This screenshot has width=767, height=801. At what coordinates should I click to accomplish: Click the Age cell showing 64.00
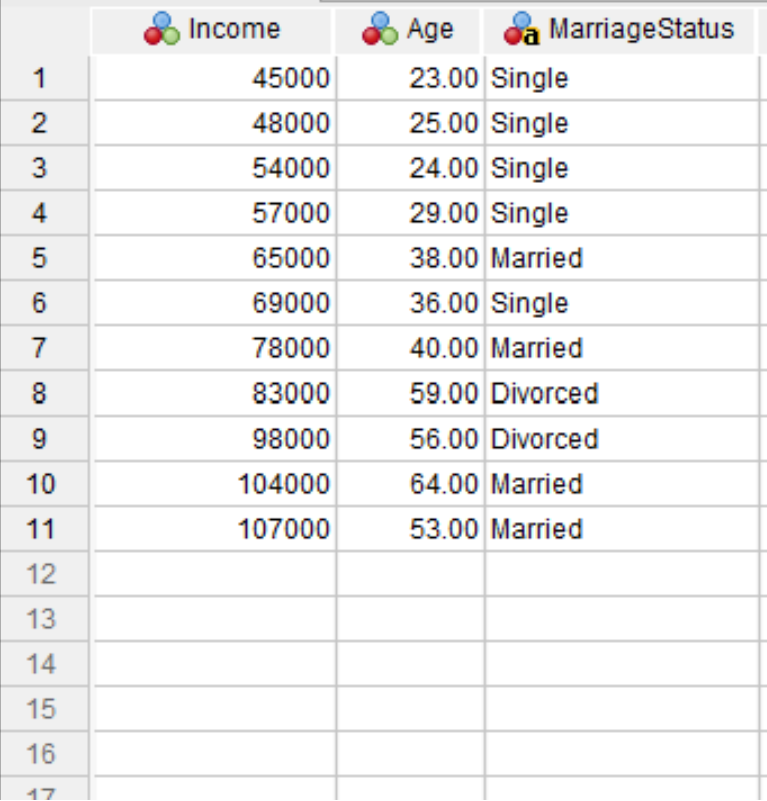tap(411, 484)
